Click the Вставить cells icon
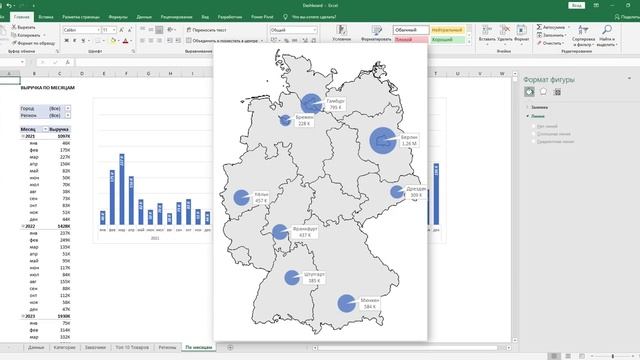640x360 pixels. (x=487, y=30)
